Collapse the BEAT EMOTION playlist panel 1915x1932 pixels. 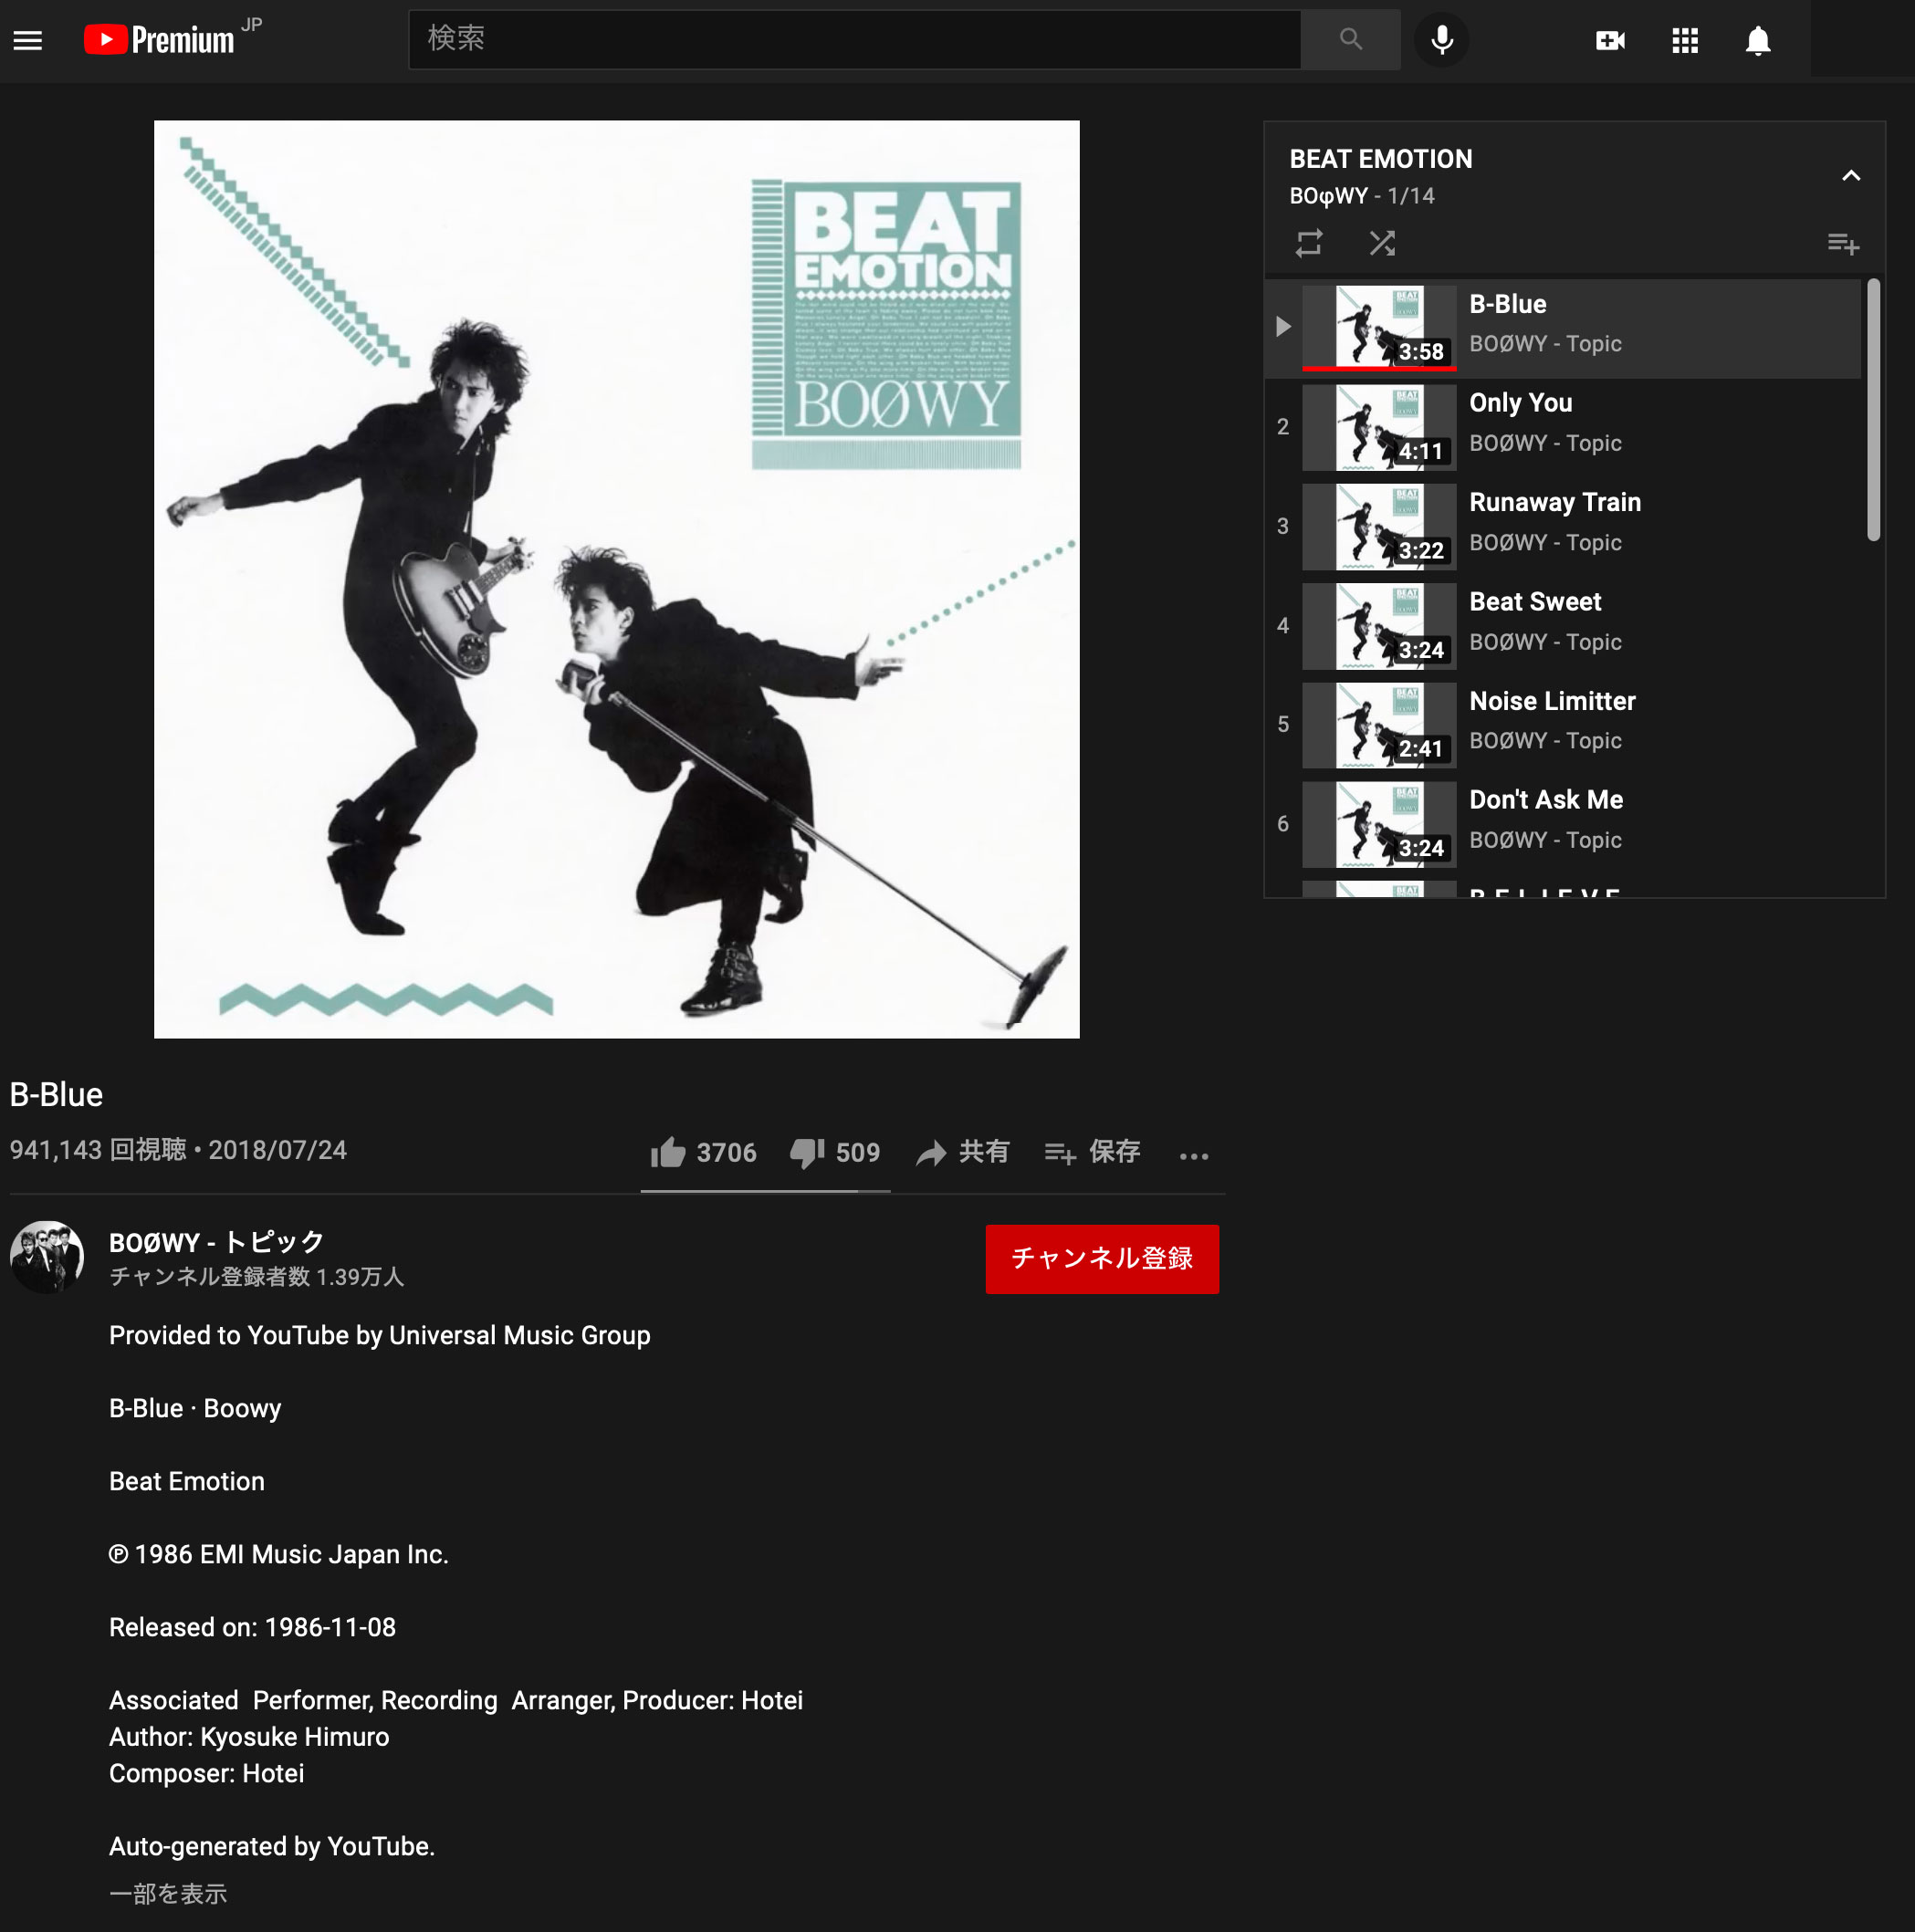click(x=1850, y=175)
